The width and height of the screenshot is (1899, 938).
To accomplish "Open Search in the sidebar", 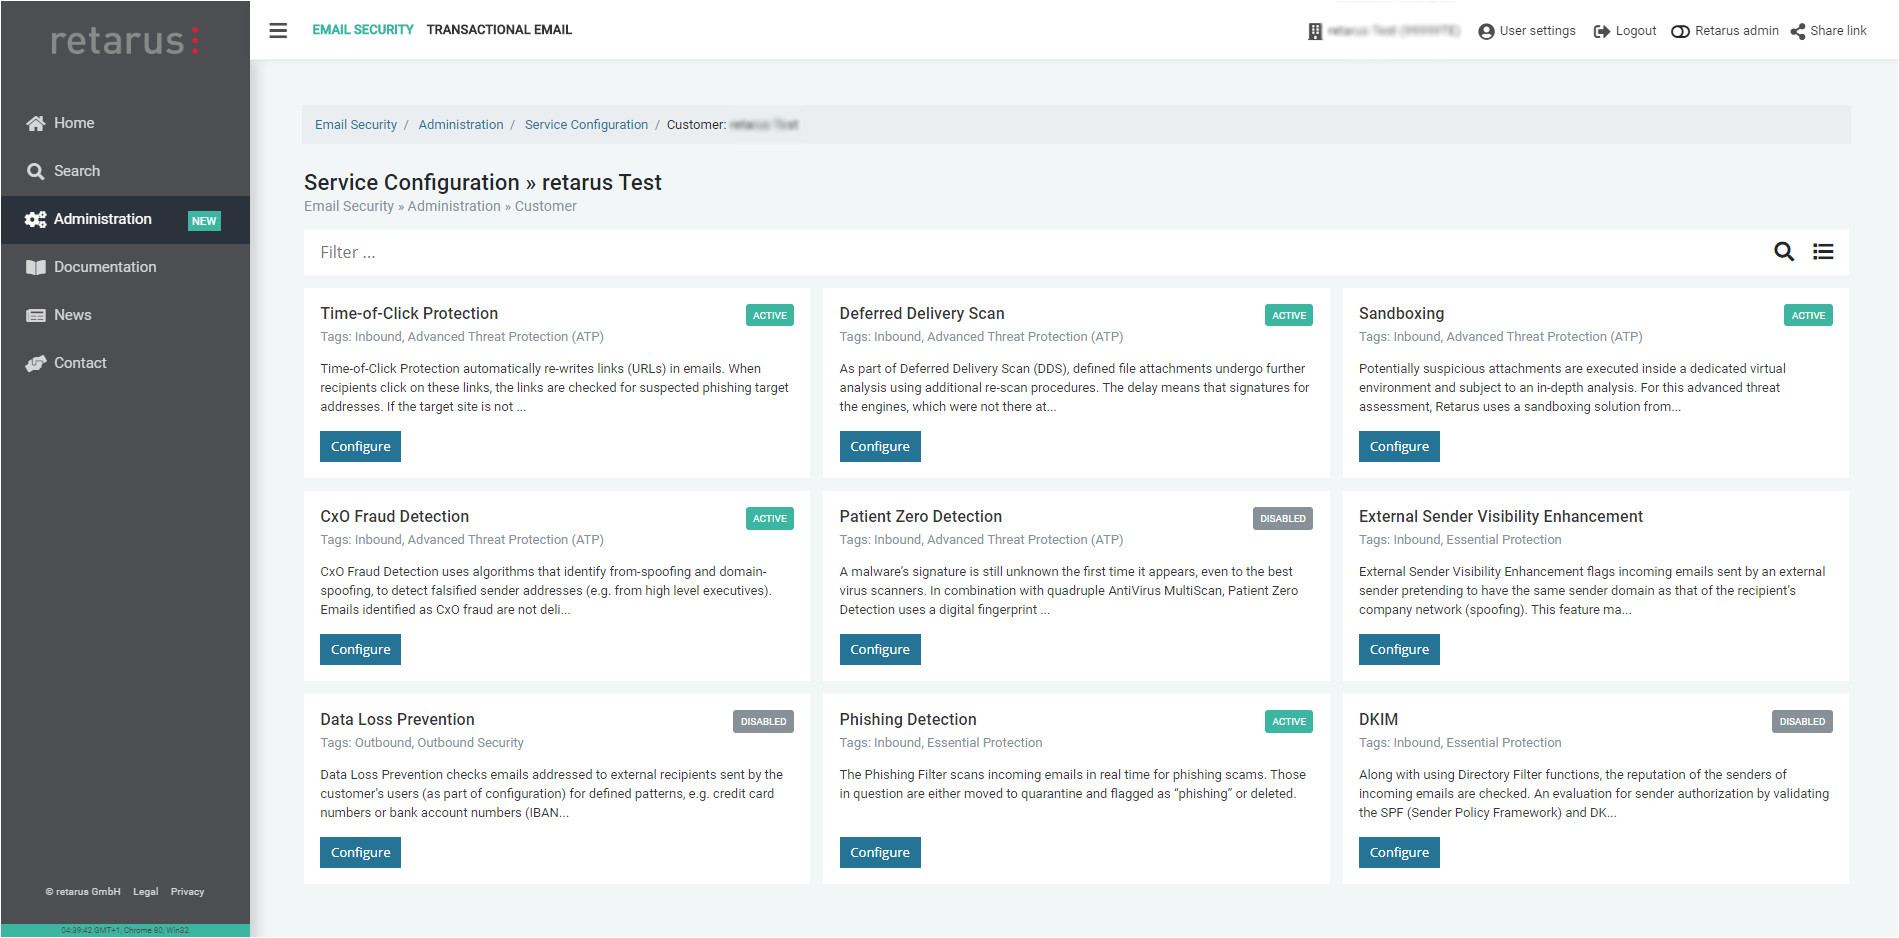I will coord(76,171).
